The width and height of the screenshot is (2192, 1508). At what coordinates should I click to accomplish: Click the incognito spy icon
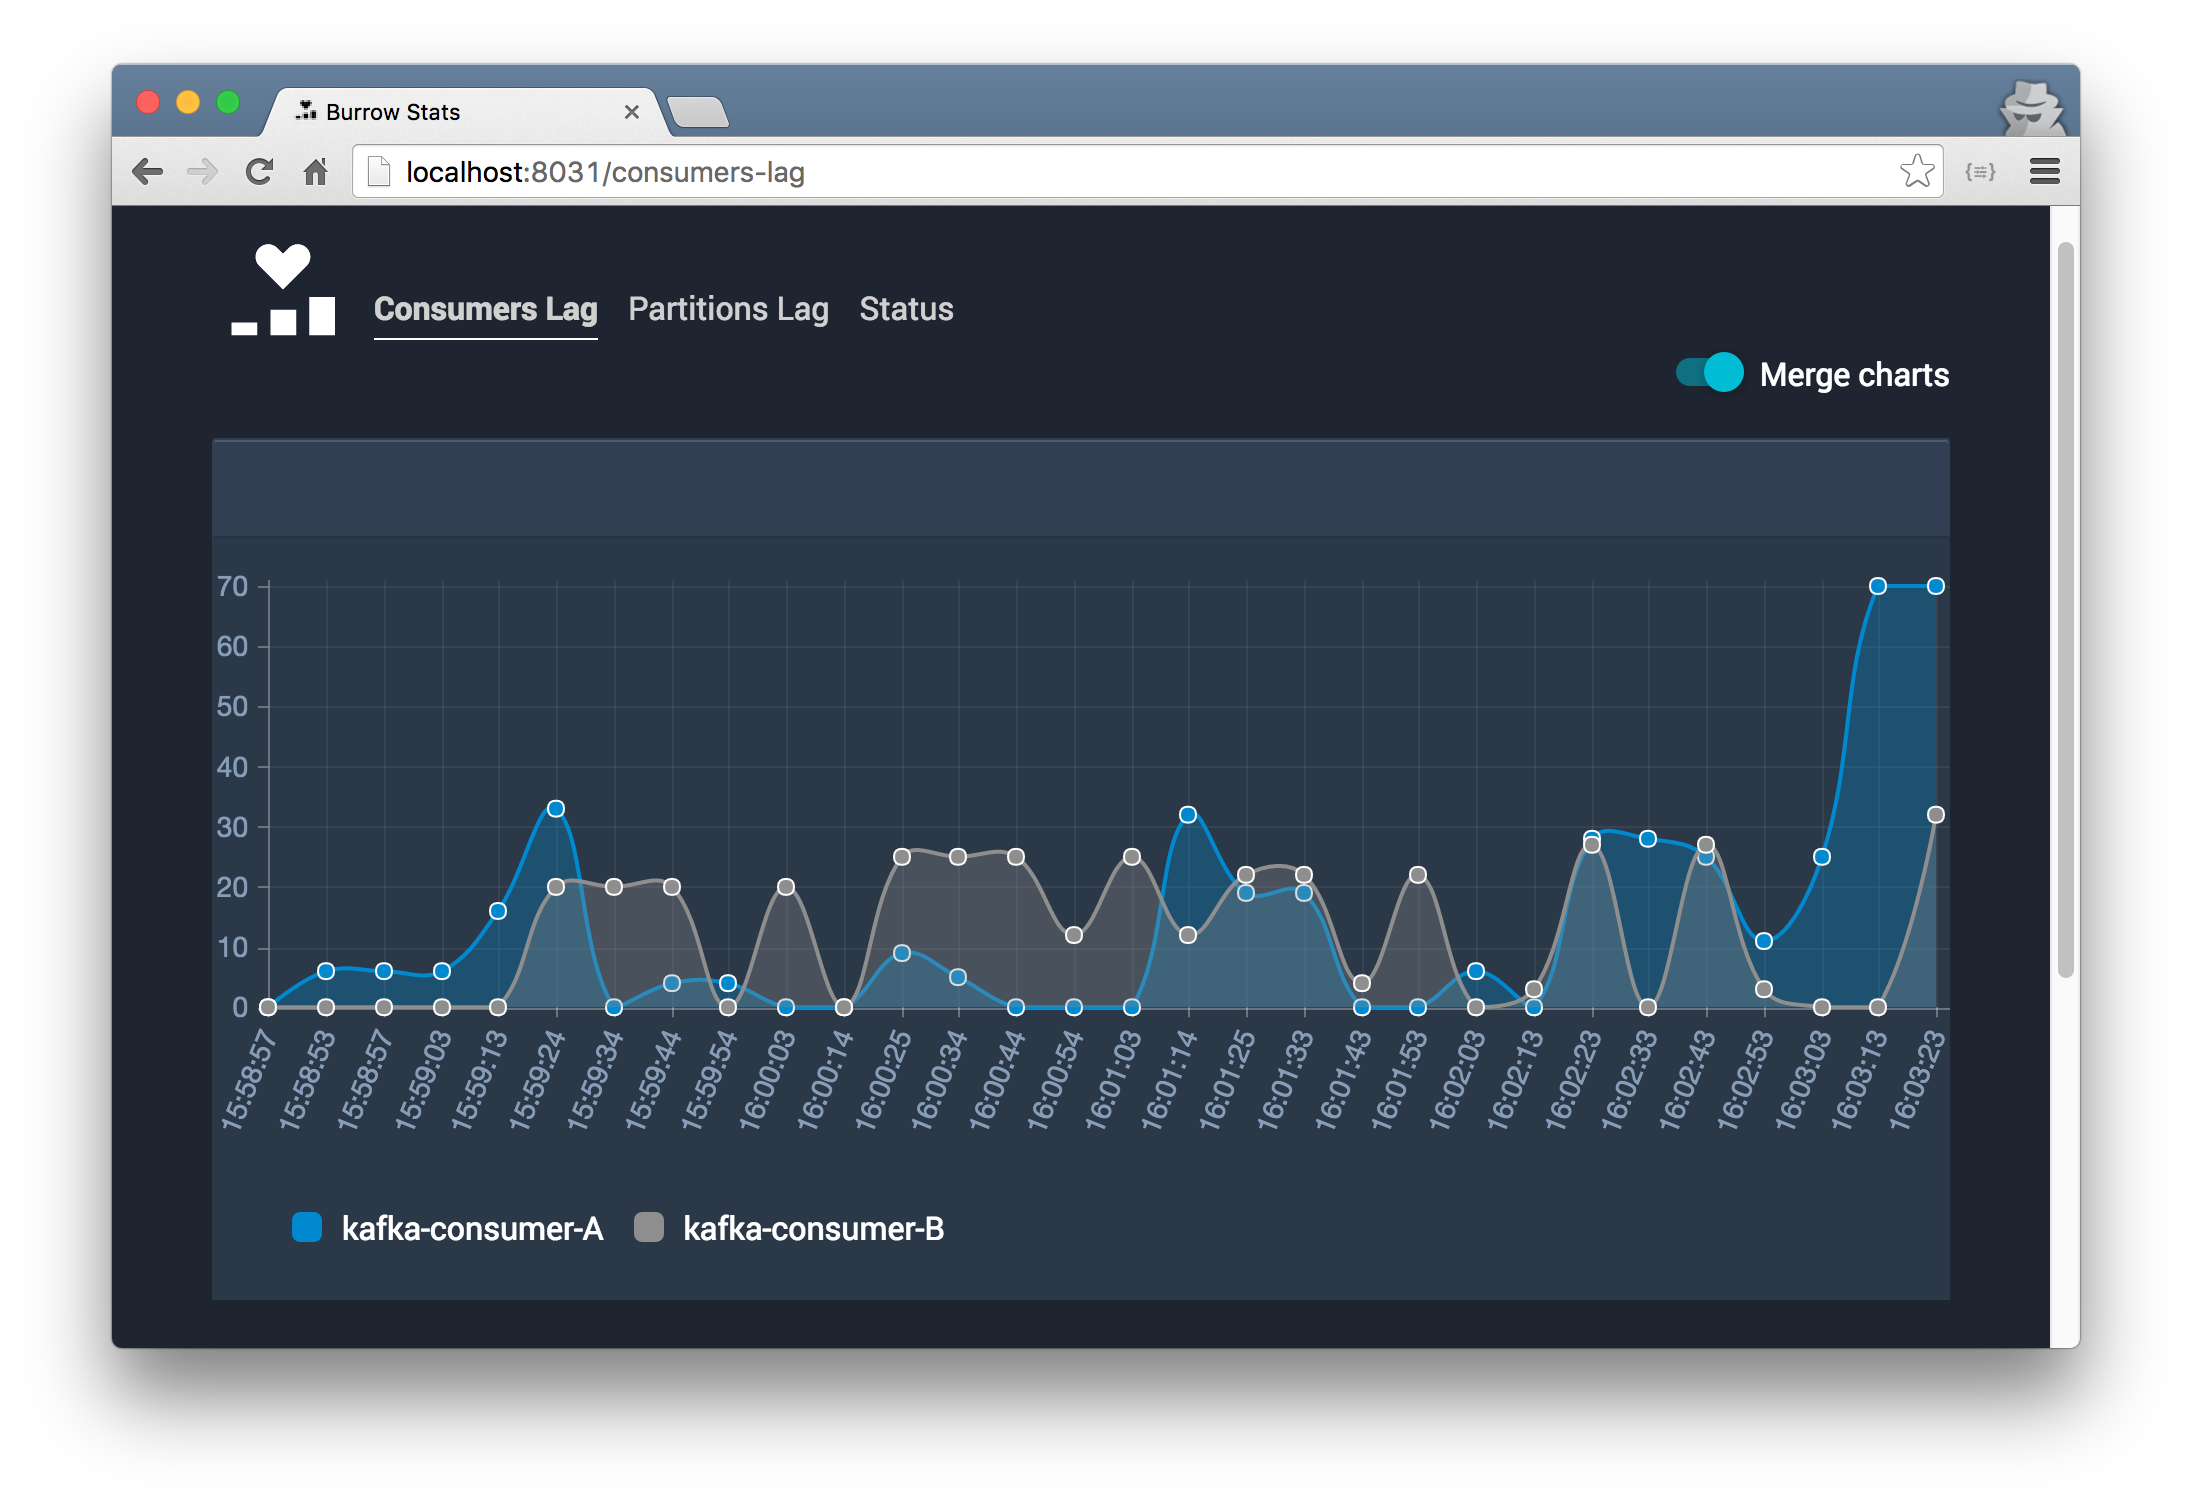click(2031, 108)
